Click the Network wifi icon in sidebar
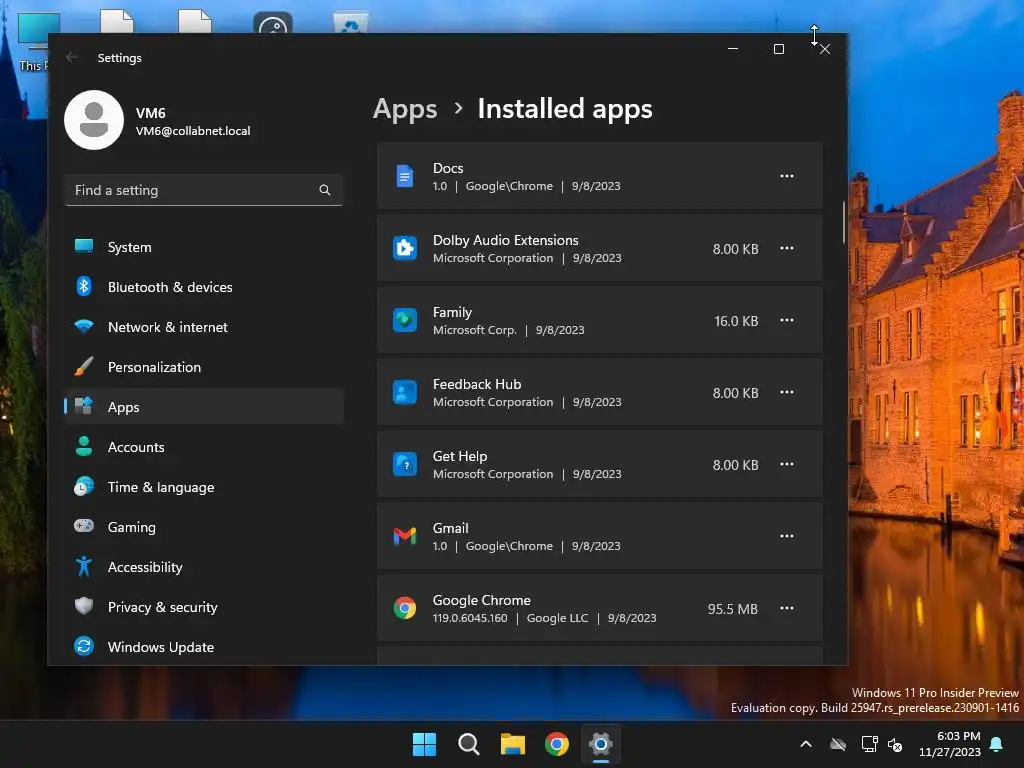Screen dimensions: 1024x768 coord(84,326)
